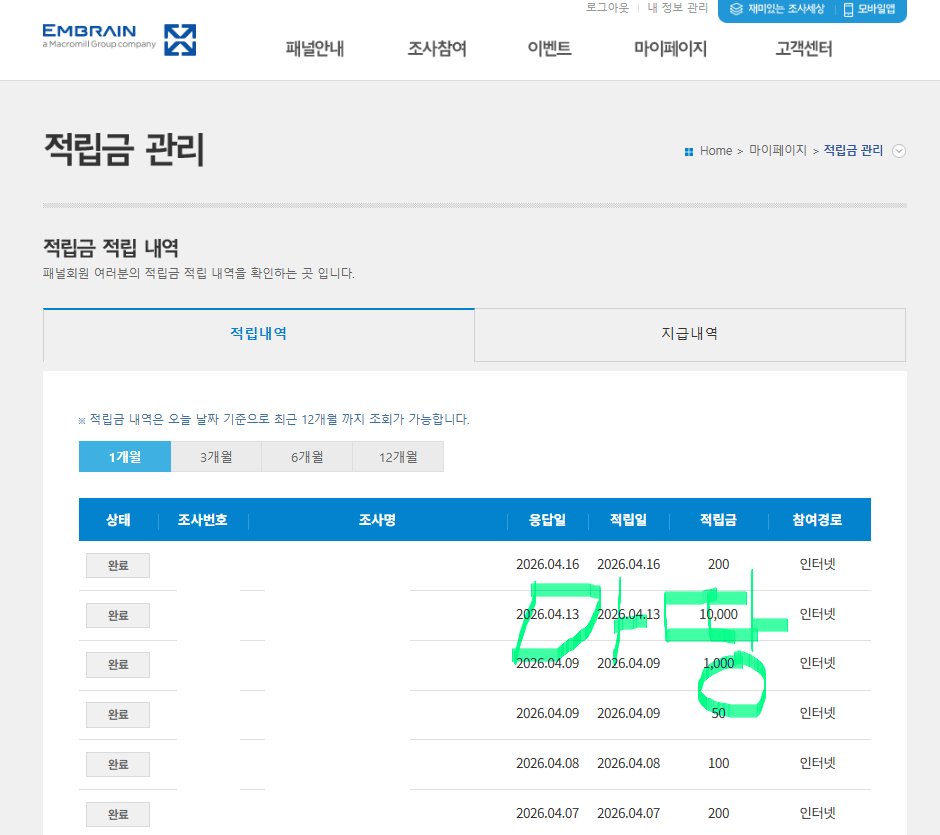Select the 6개월 period filter
940x835 pixels.
pyautogui.click(x=306, y=456)
